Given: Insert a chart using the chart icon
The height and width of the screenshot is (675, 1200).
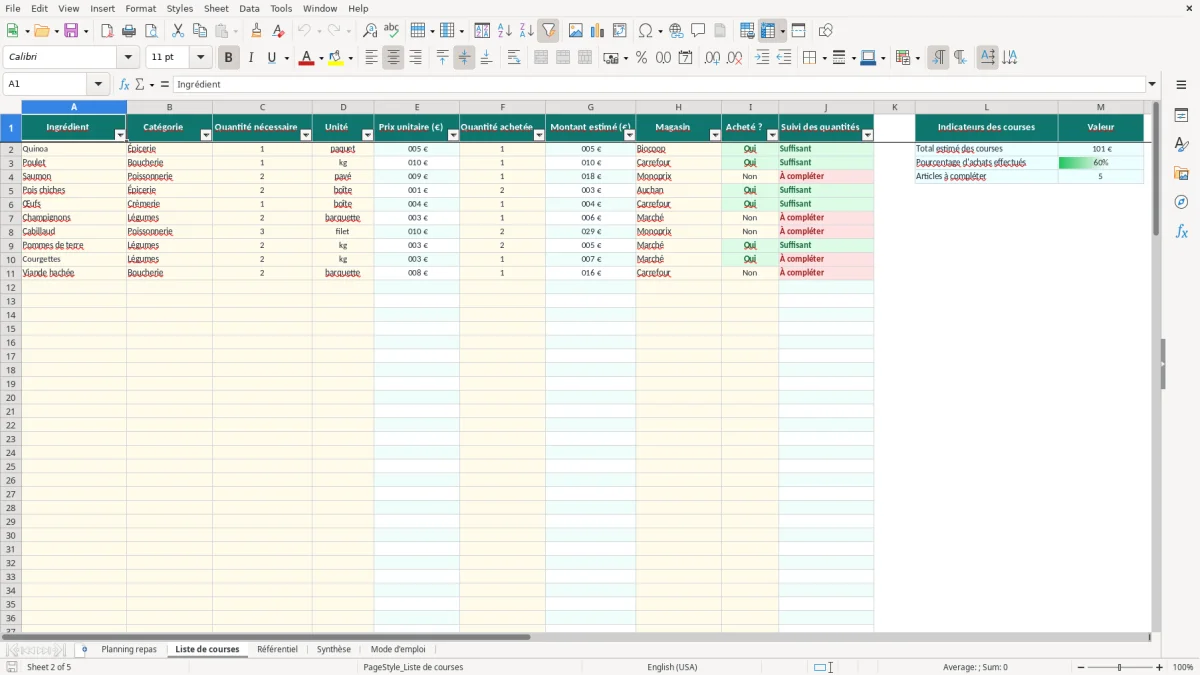Looking at the screenshot, I should (x=597, y=31).
